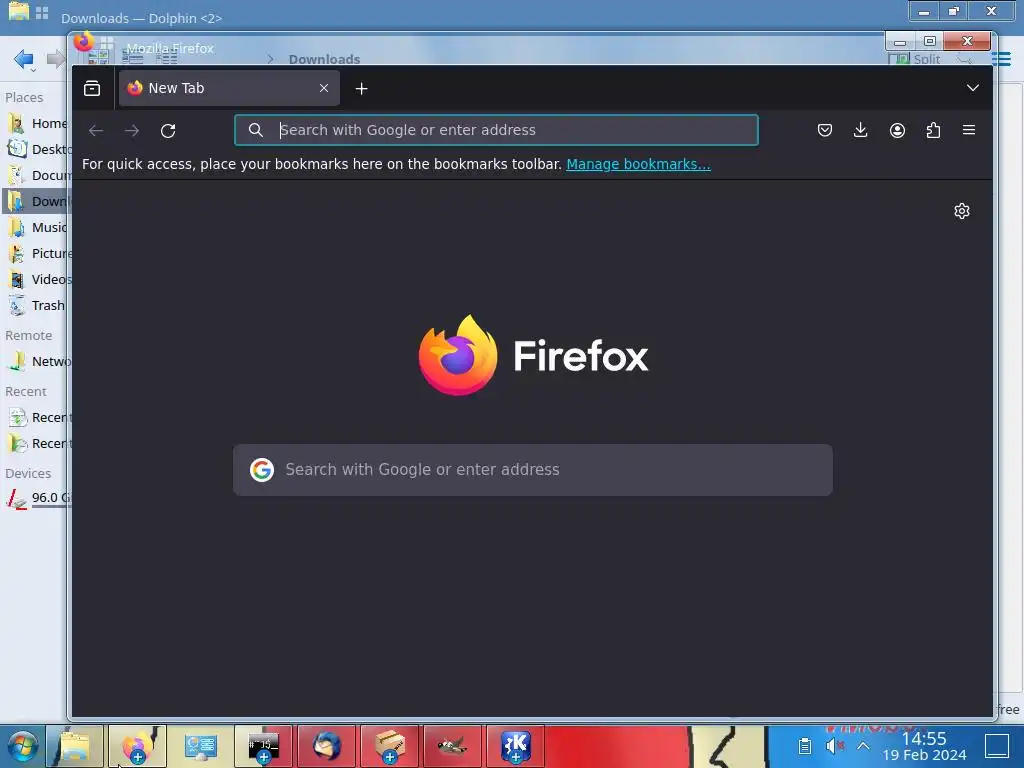Launch Thunderbird from taskbar
Screen dimensions: 1024x768
[327, 746]
